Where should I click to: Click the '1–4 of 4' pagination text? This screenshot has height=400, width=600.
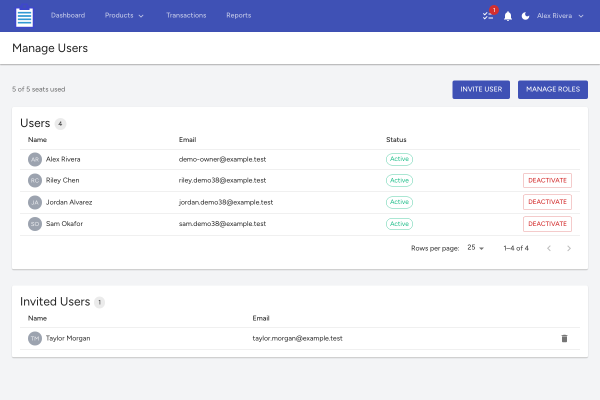[516, 248]
